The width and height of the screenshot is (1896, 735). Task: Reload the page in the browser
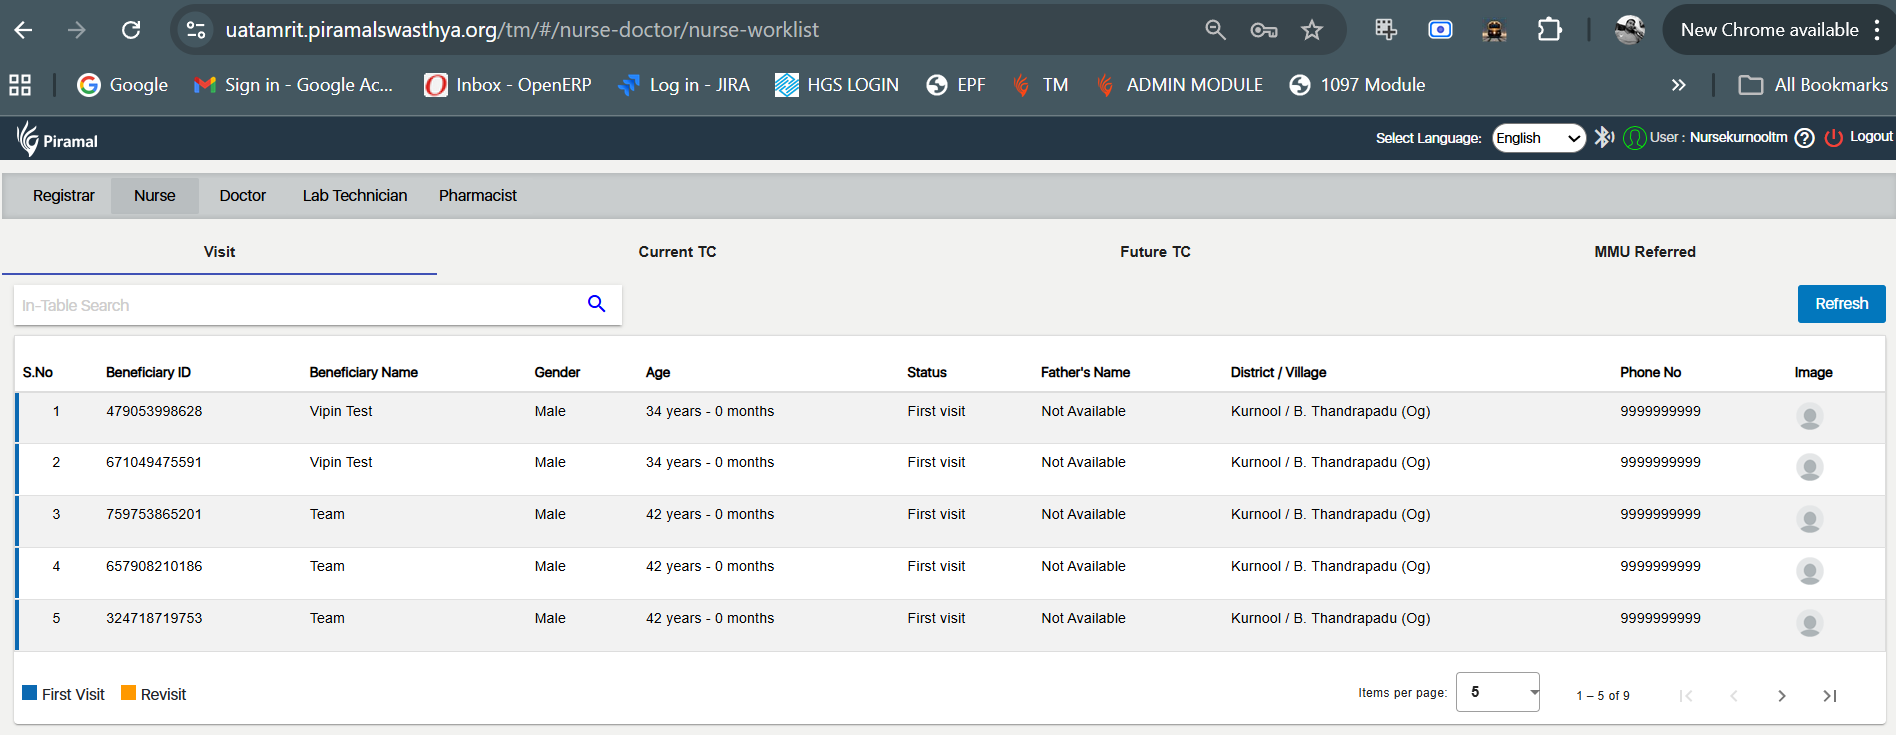(131, 30)
